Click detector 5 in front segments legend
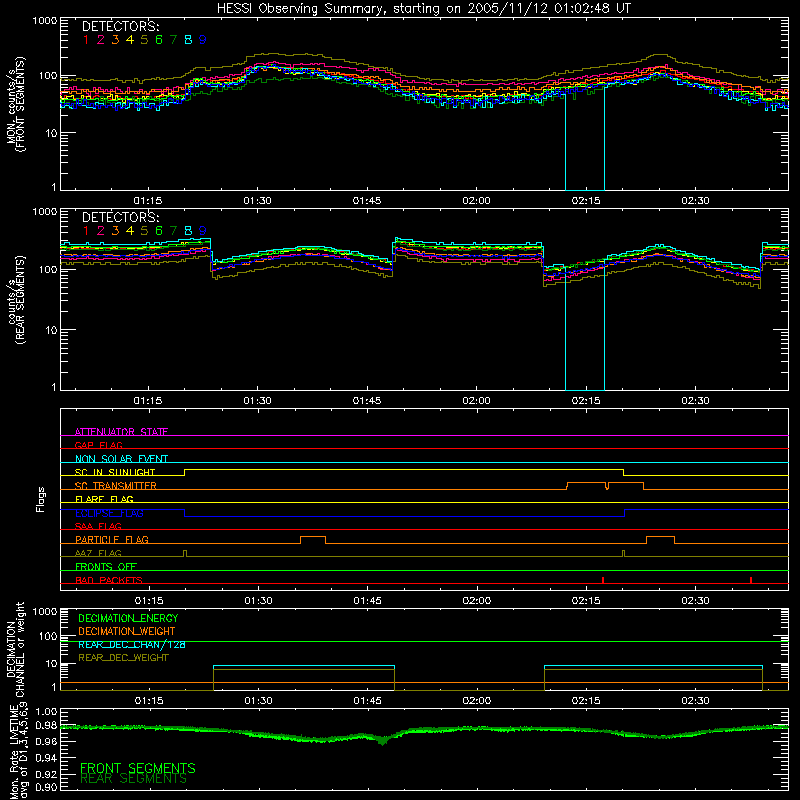This screenshot has width=800, height=800. (x=144, y=40)
